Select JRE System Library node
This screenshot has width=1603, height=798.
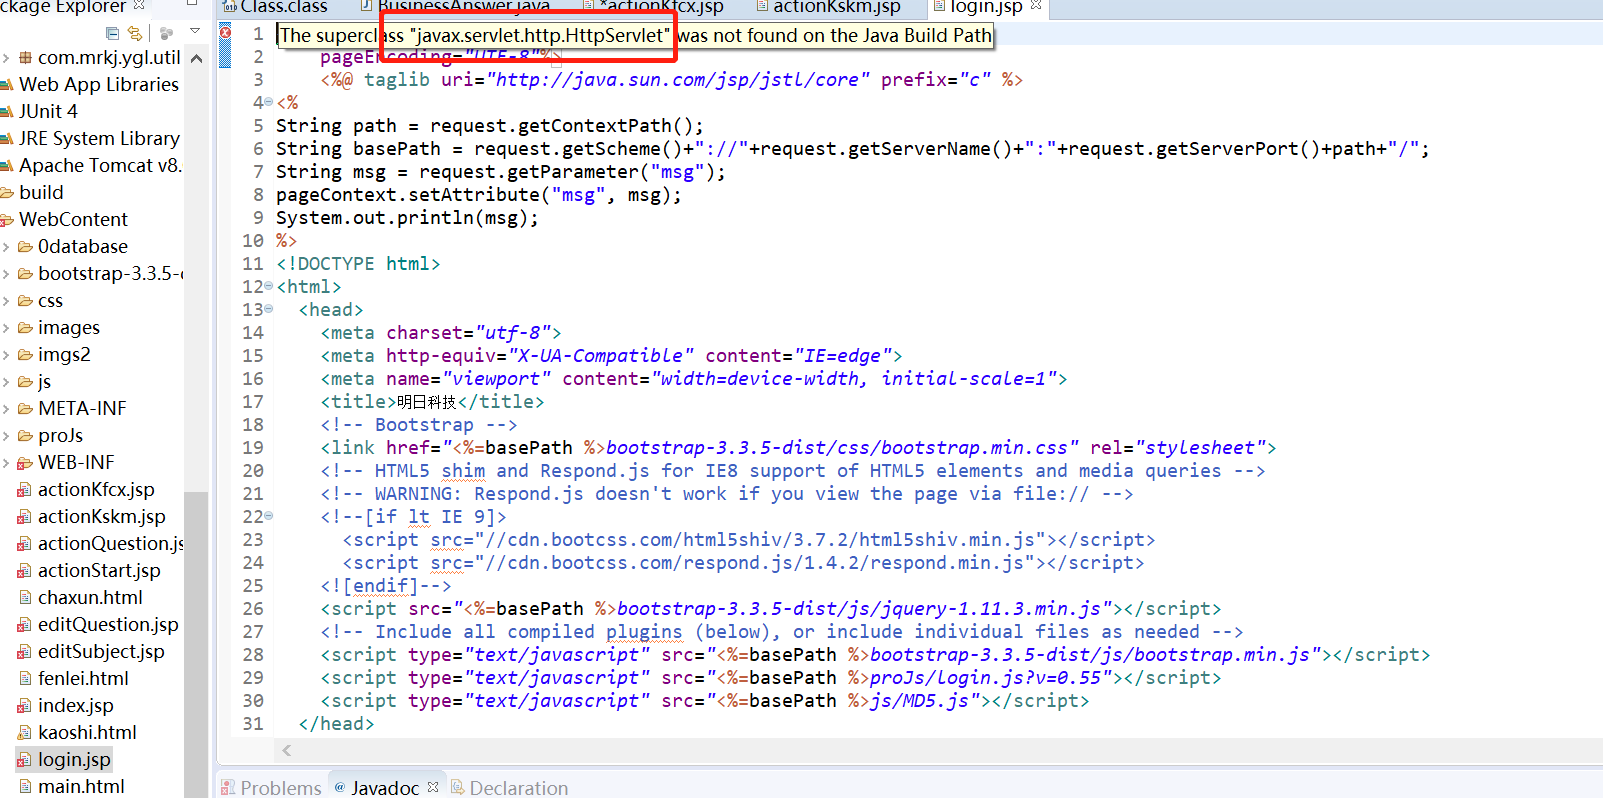[99, 138]
